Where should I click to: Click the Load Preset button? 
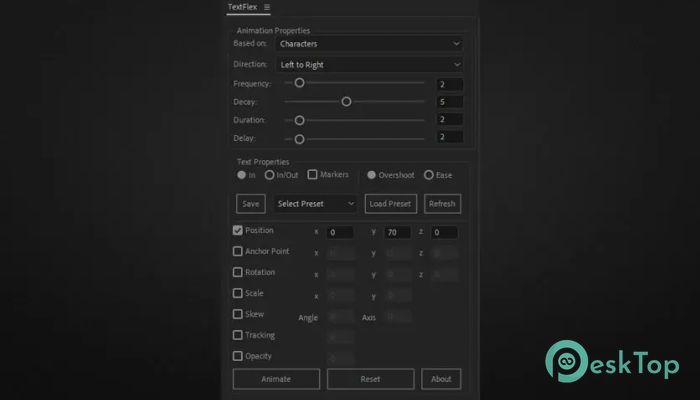click(391, 204)
